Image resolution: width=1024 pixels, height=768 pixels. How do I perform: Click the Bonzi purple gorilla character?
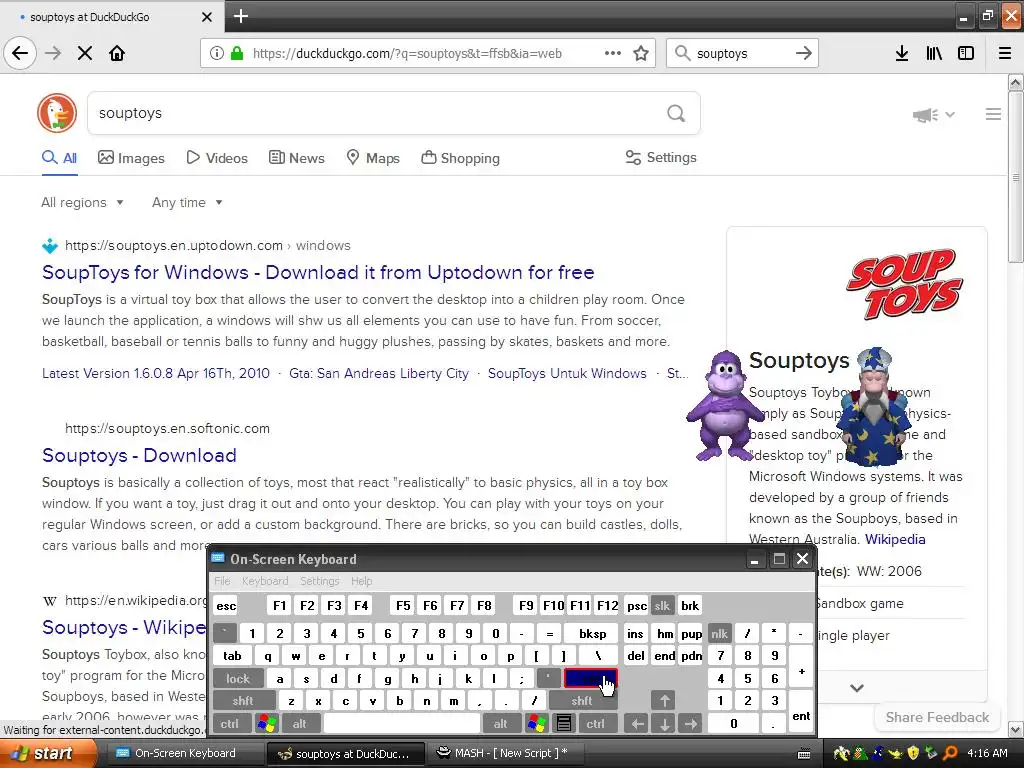[x=724, y=406]
